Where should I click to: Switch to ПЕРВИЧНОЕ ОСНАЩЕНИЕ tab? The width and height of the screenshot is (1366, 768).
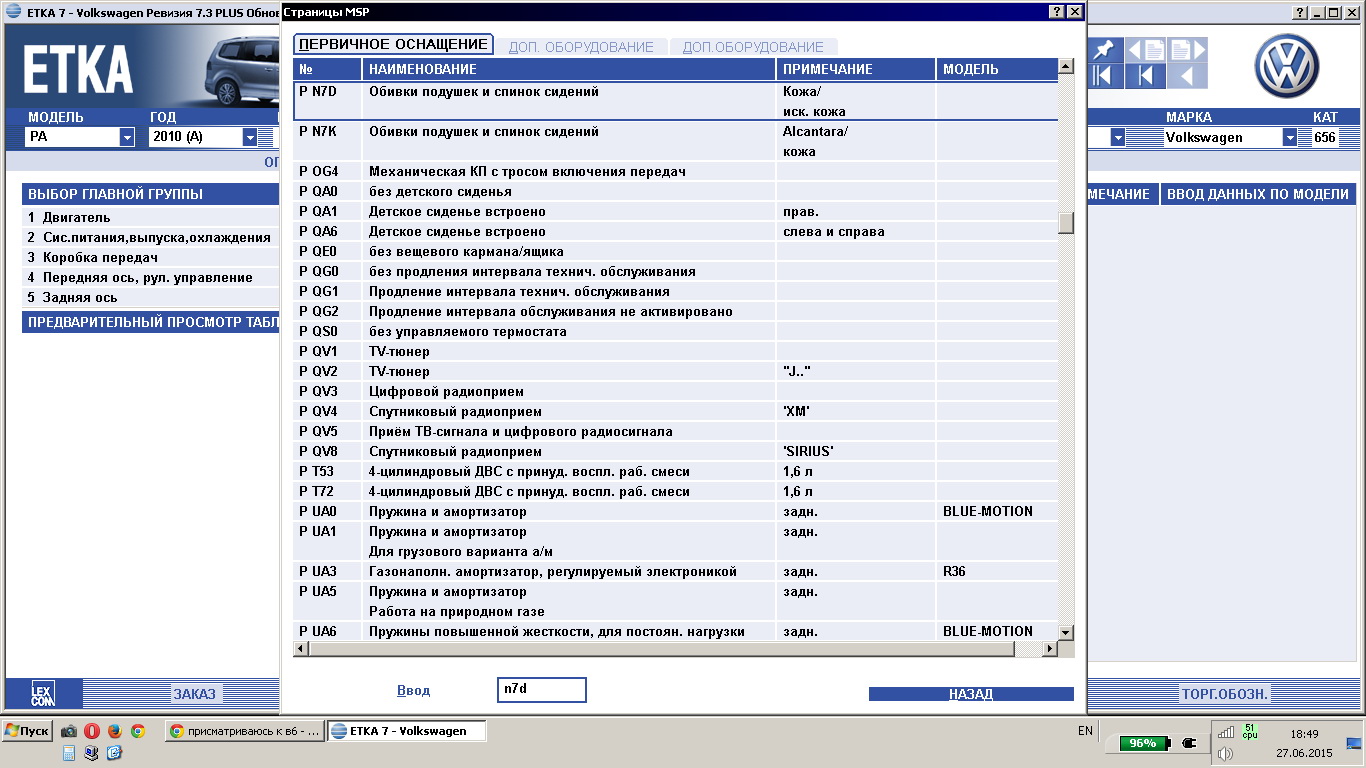click(x=393, y=44)
